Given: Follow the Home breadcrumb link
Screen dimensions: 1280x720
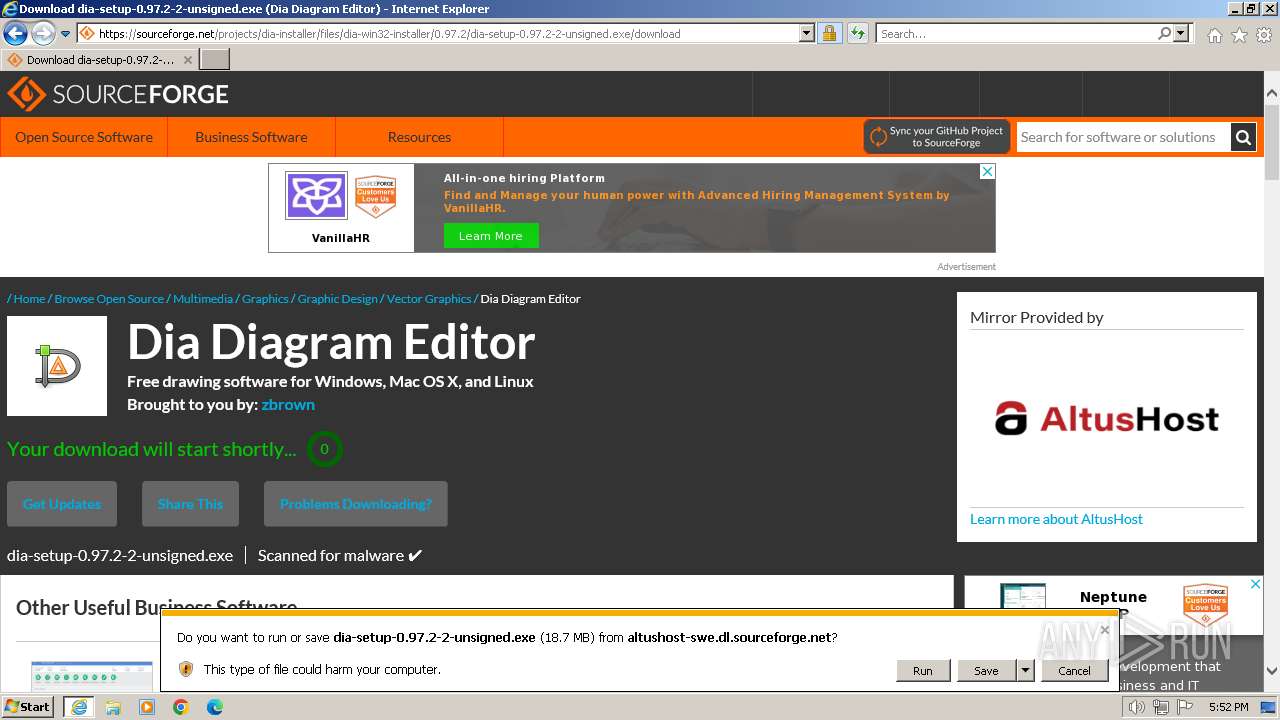Looking at the screenshot, I should click(29, 299).
